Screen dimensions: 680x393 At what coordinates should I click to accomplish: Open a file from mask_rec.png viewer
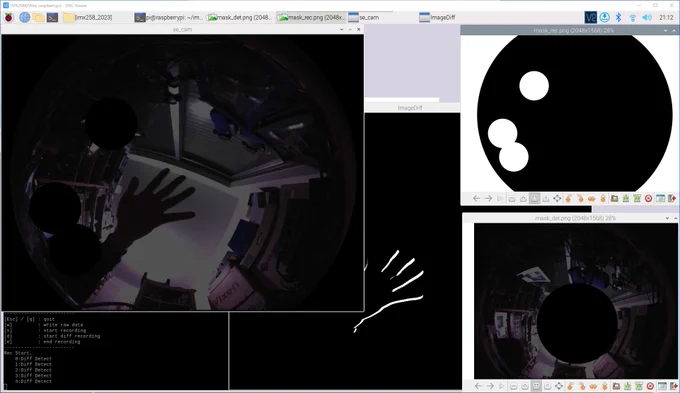pos(615,198)
